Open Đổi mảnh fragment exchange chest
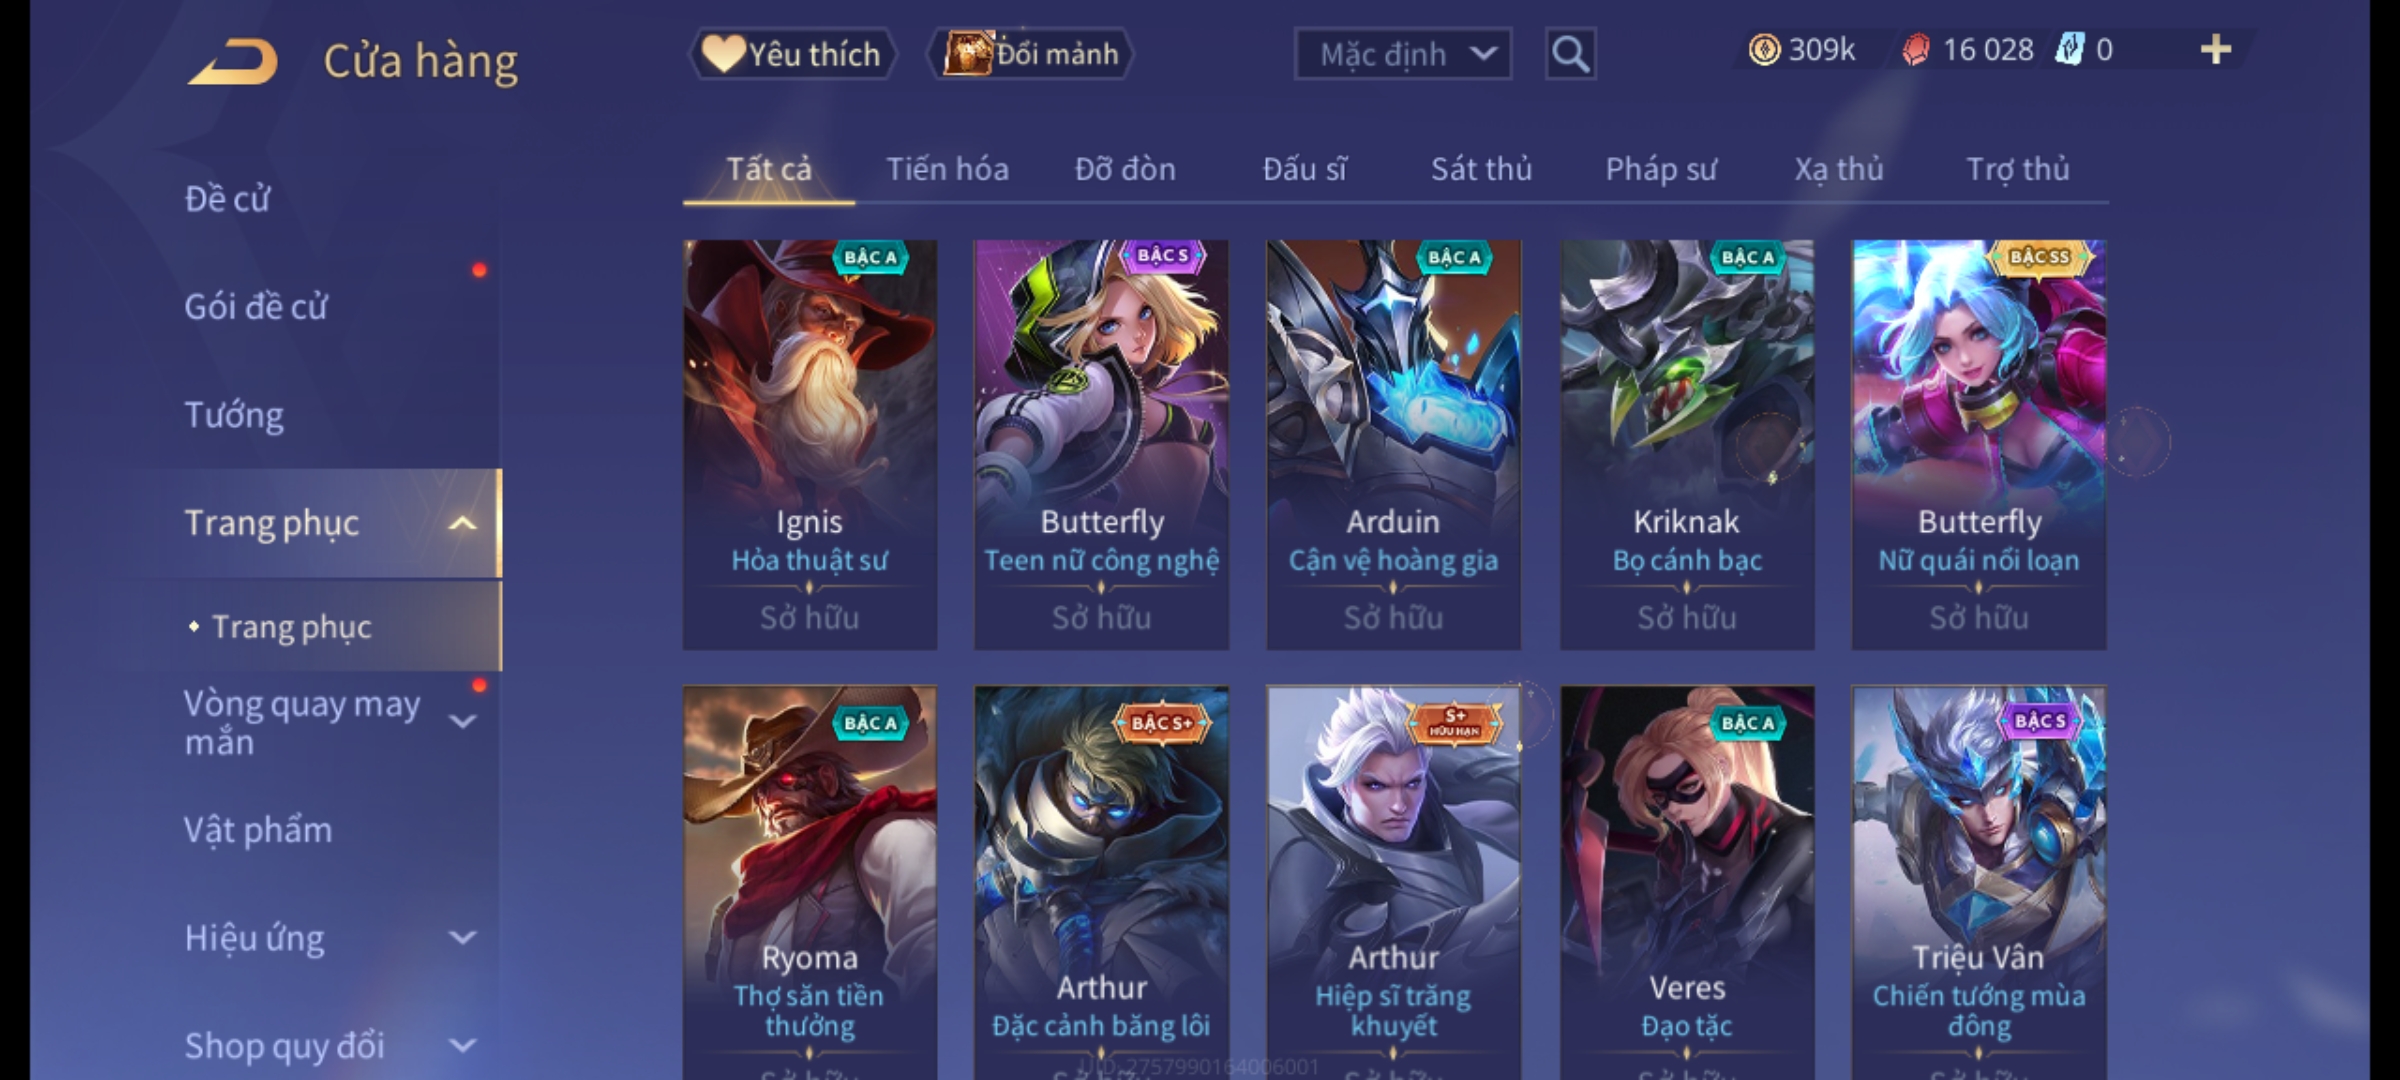 coord(1031,54)
